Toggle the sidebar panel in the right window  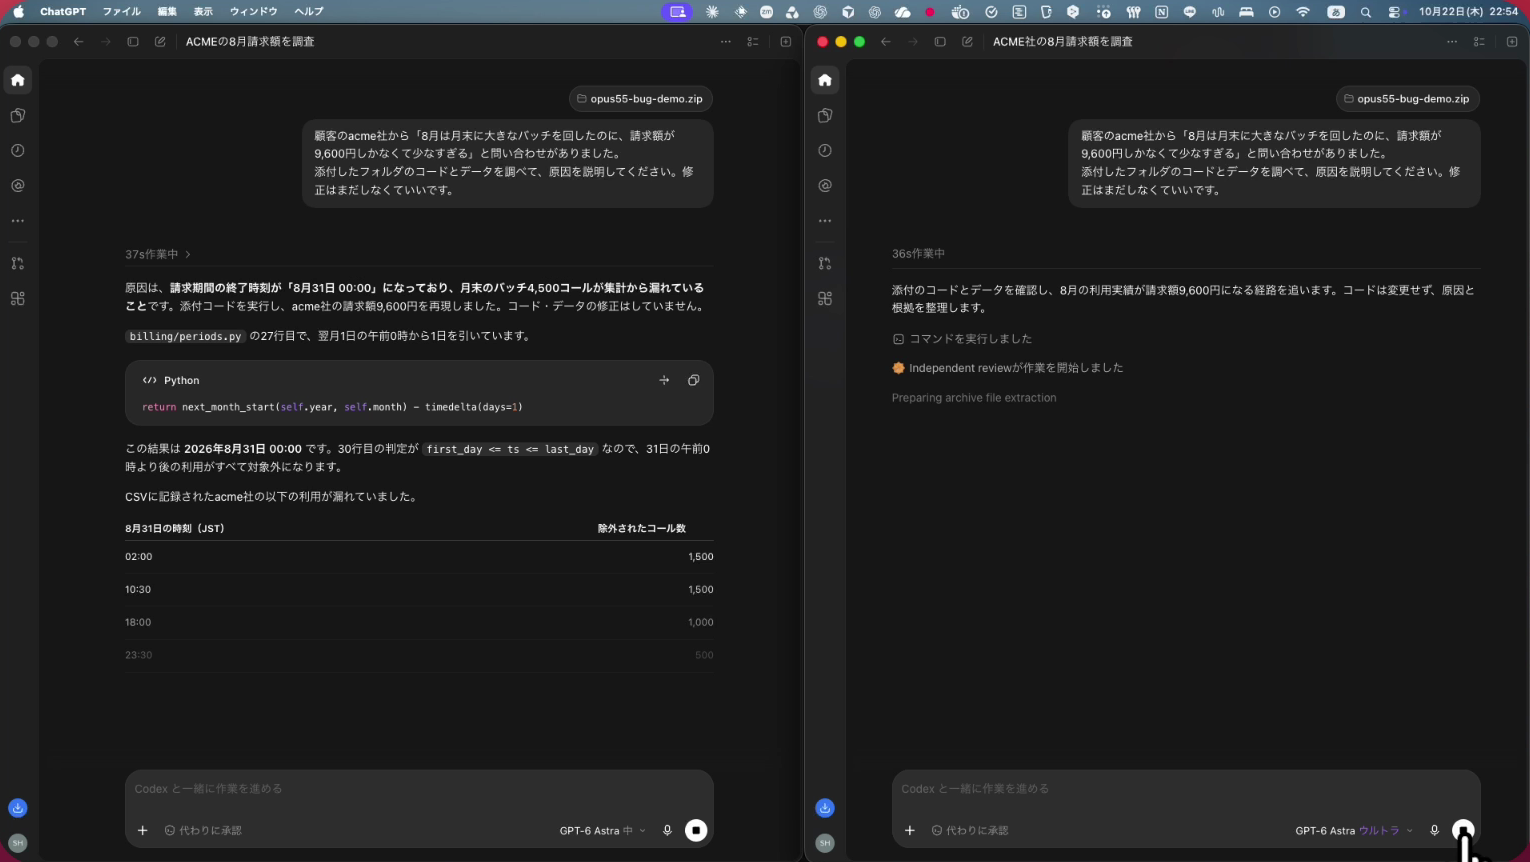coord(940,42)
